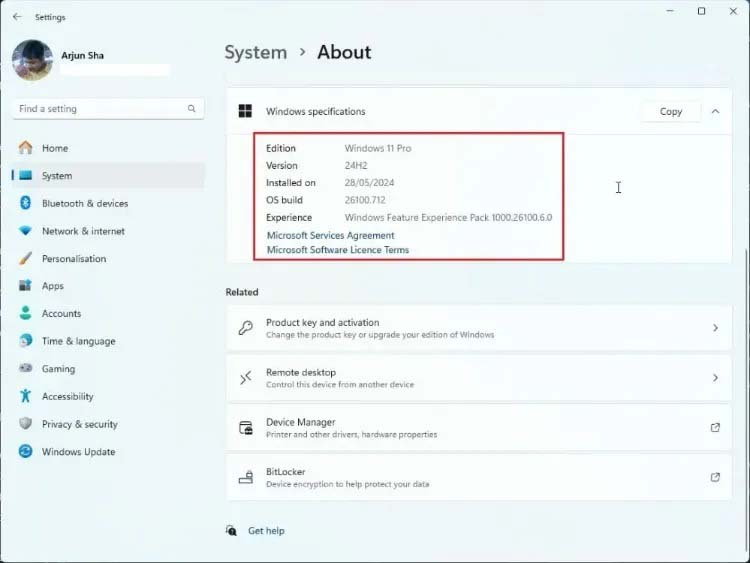The height and width of the screenshot is (563, 750).
Task: Click the Bluetooth & devices sidebar icon
Action: tap(25, 203)
